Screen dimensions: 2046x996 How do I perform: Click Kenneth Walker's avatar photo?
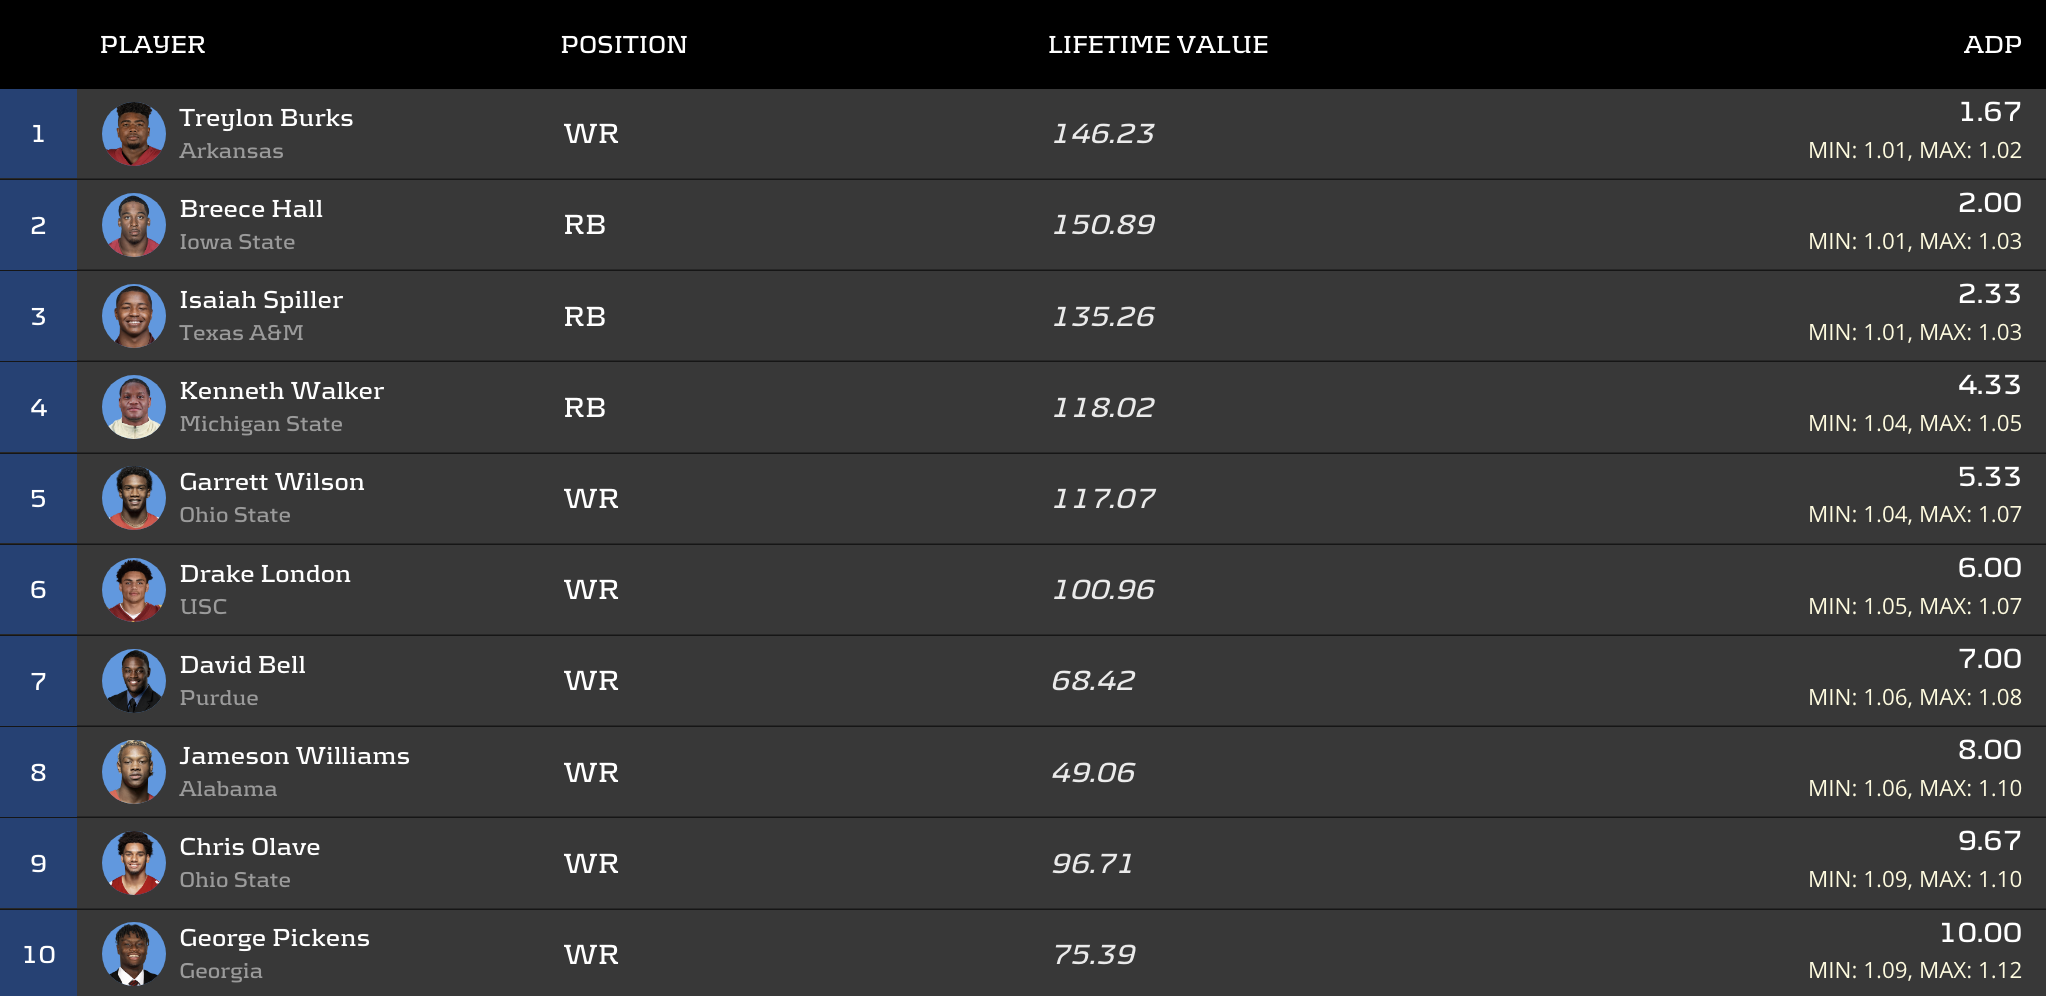134,407
